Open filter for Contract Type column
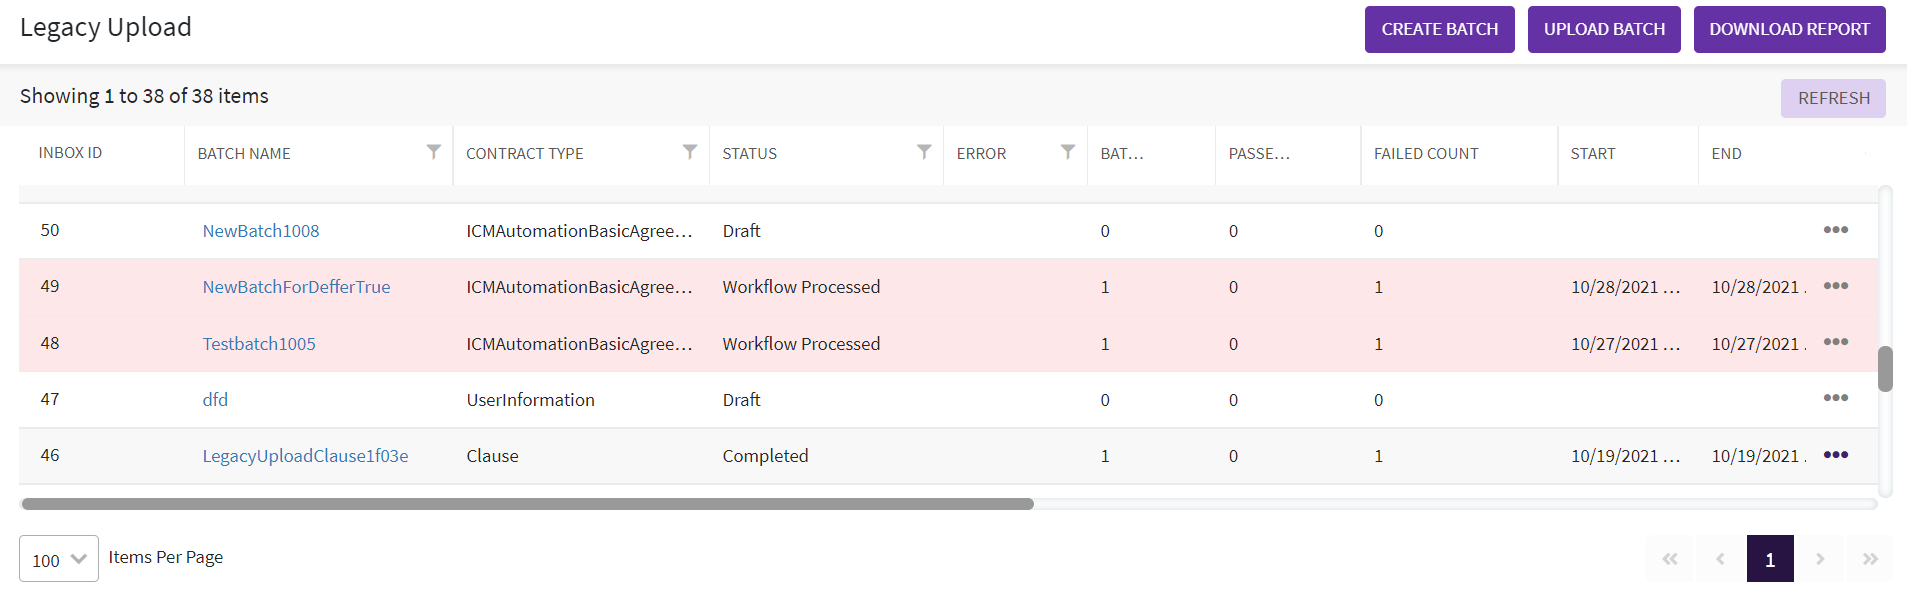The image size is (1907, 597). pos(690,152)
